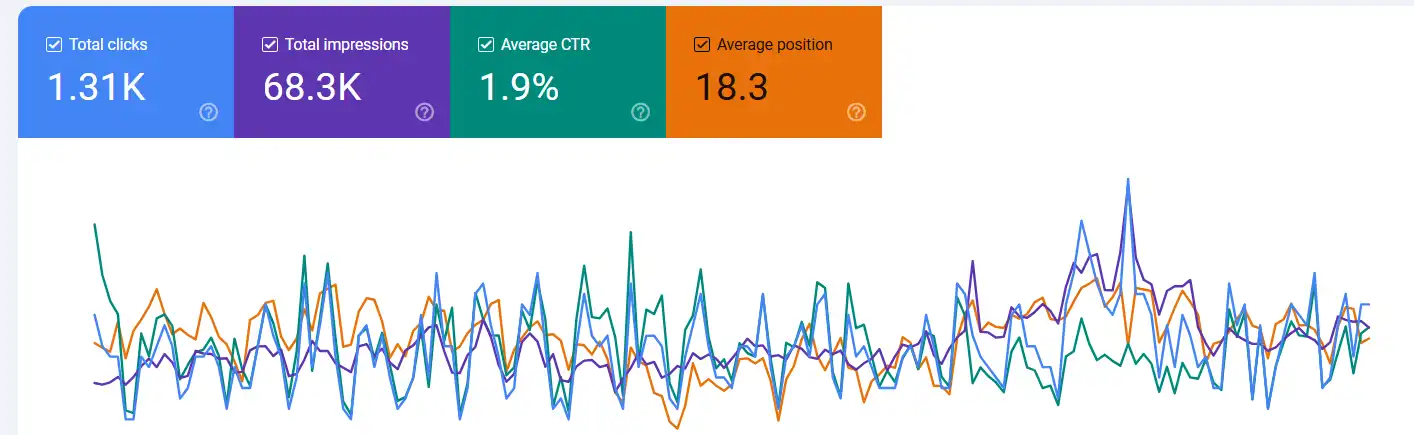Disable the Average CTR checkbox

(486, 45)
